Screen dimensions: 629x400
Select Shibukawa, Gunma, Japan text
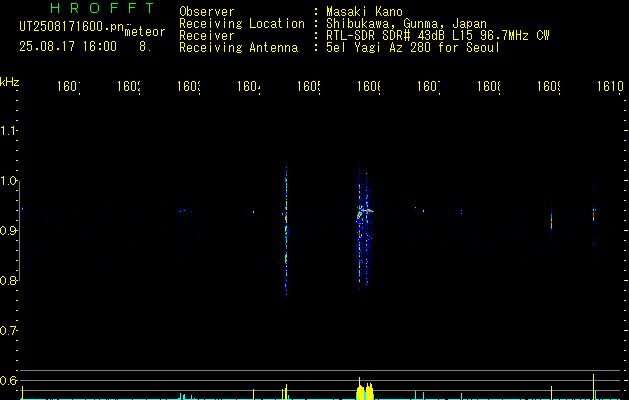click(406, 24)
